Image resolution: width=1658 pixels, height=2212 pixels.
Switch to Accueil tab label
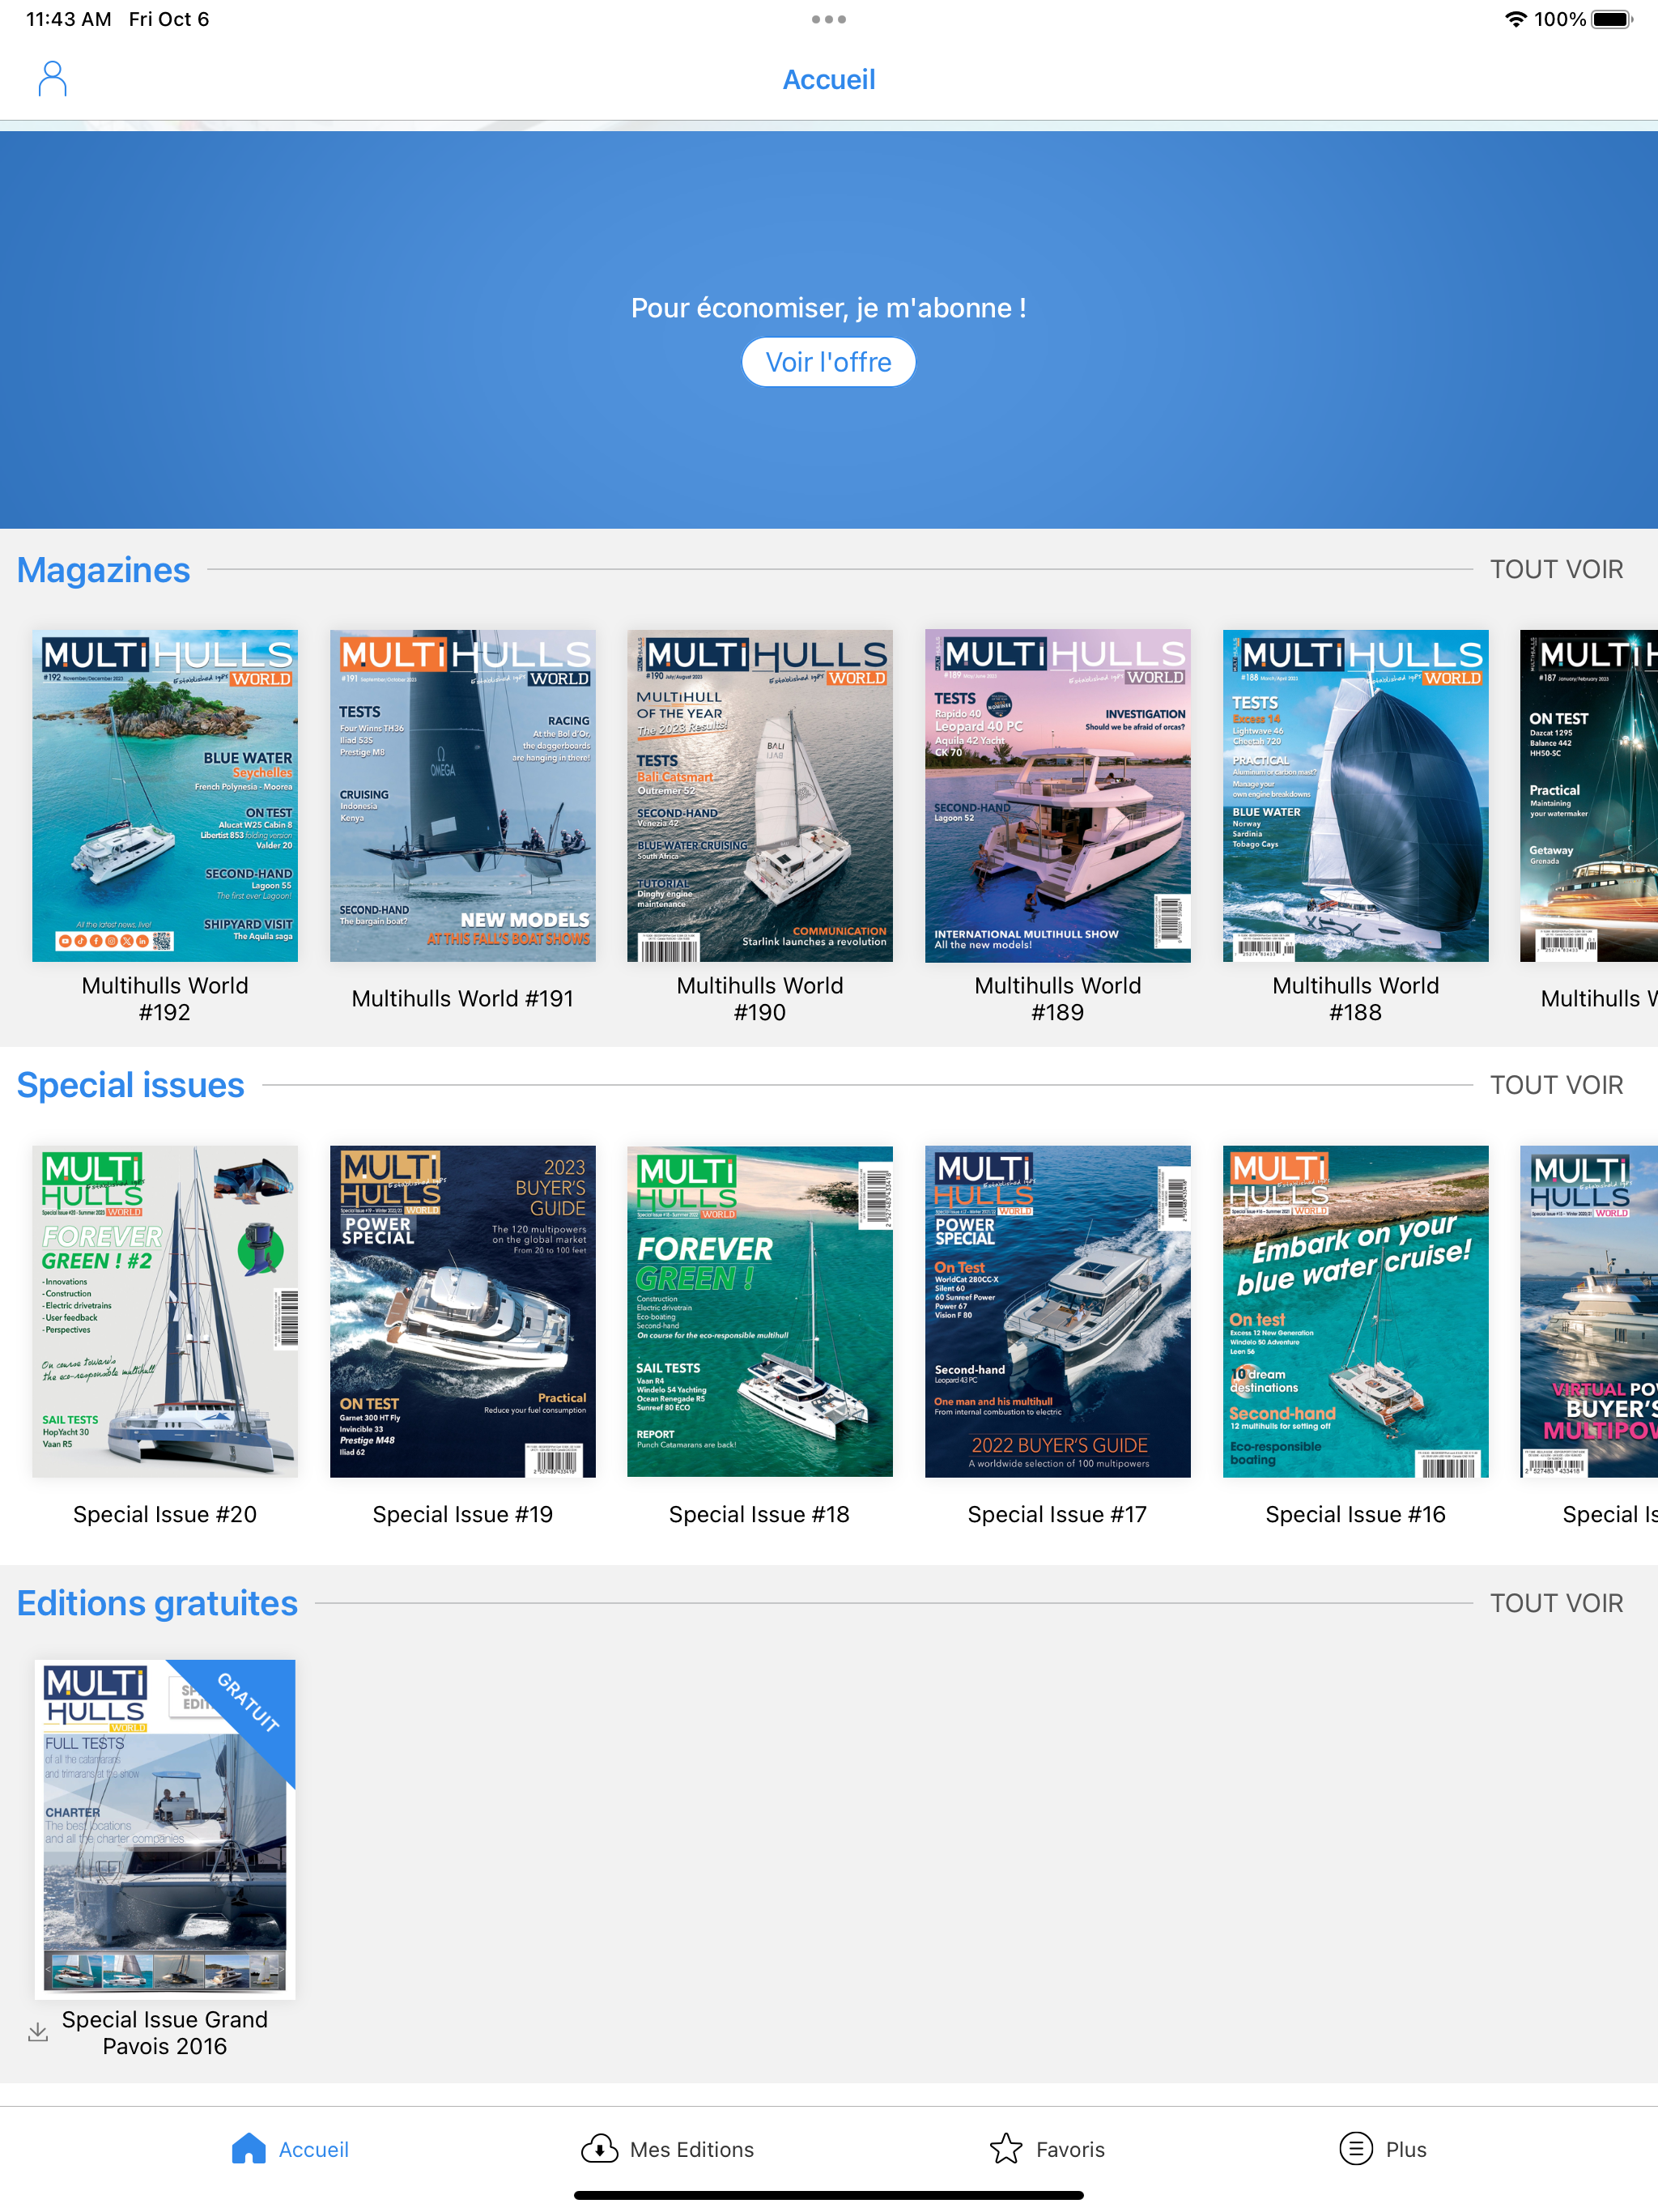coord(314,2149)
